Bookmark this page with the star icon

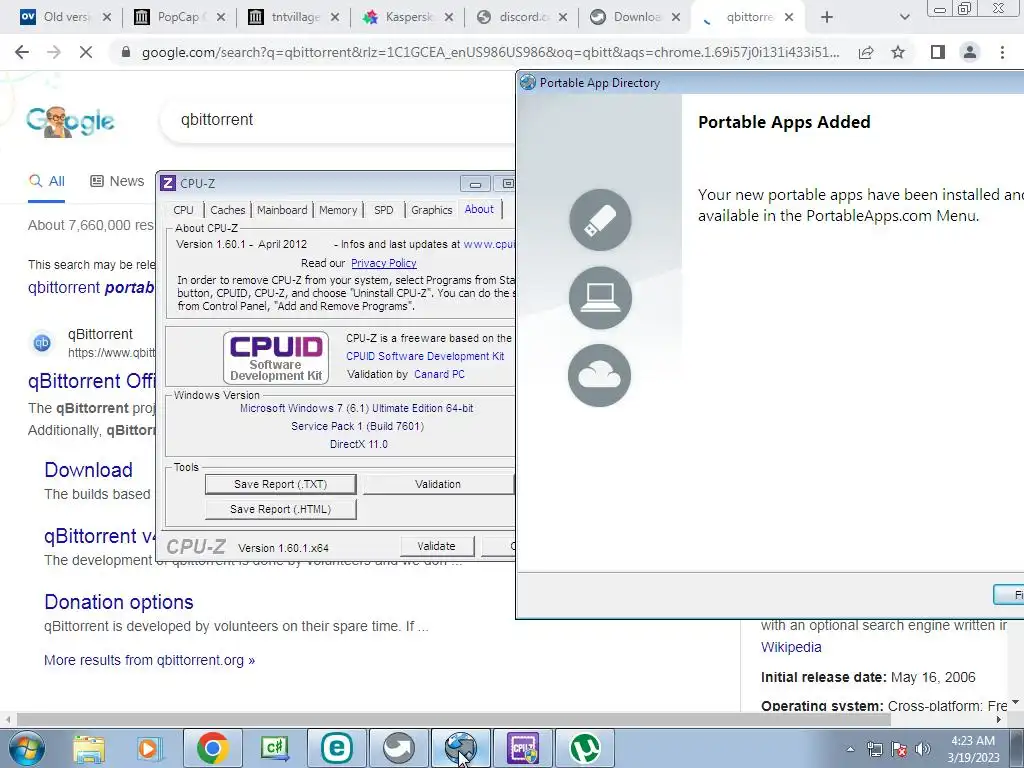898,52
